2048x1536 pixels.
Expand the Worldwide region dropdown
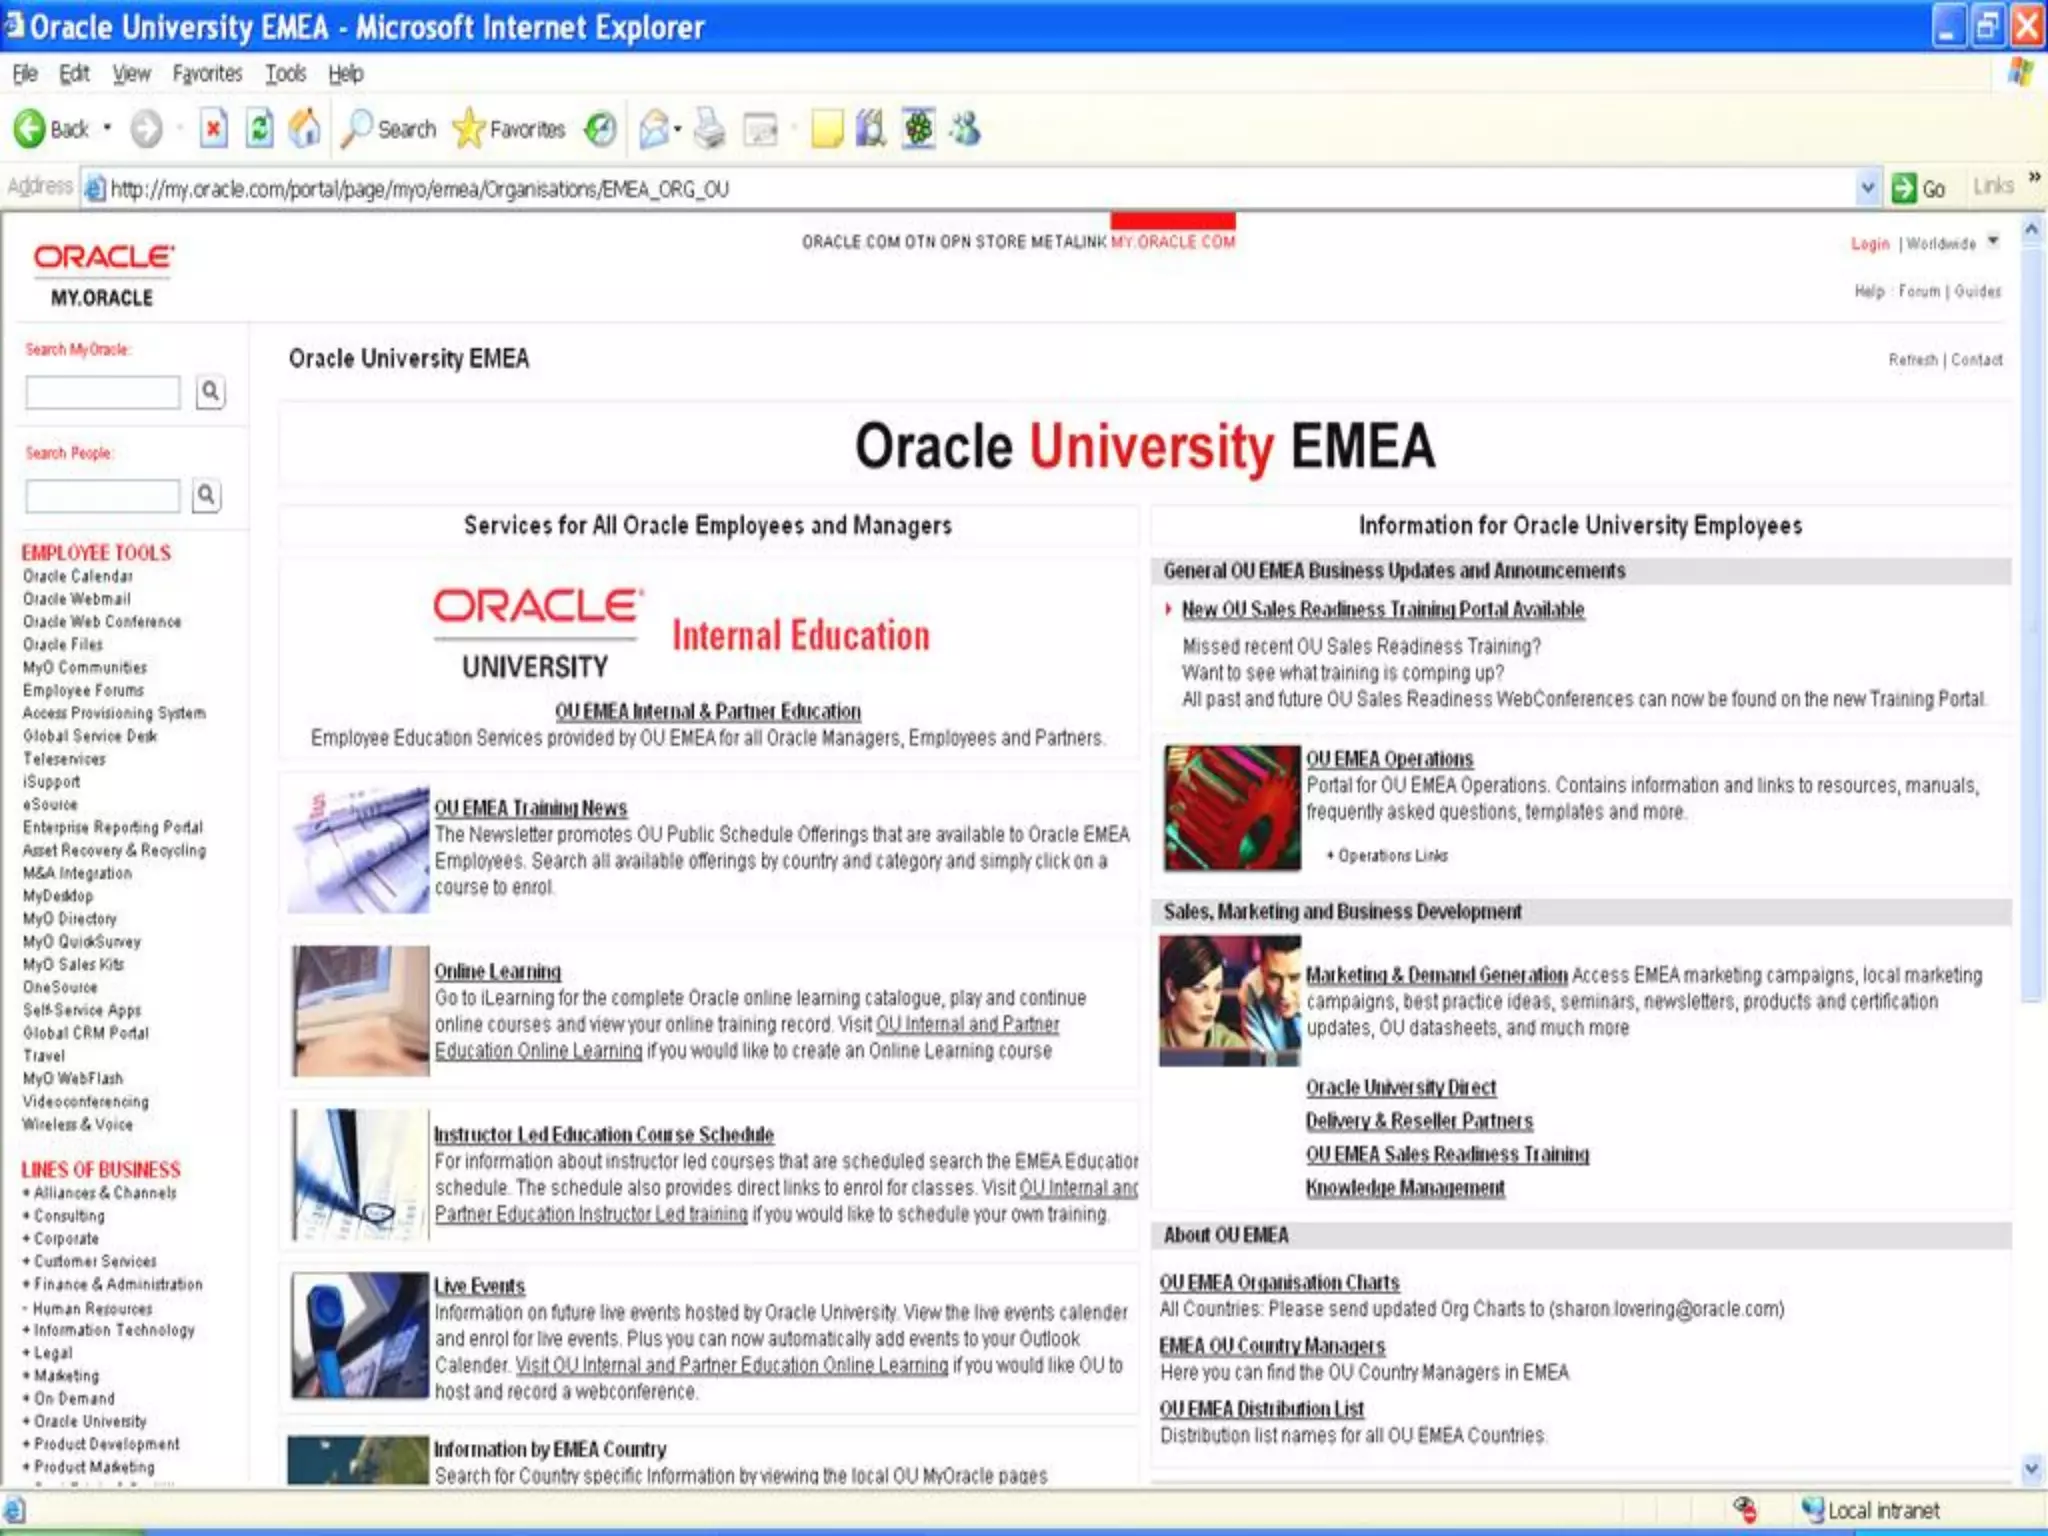(1992, 242)
